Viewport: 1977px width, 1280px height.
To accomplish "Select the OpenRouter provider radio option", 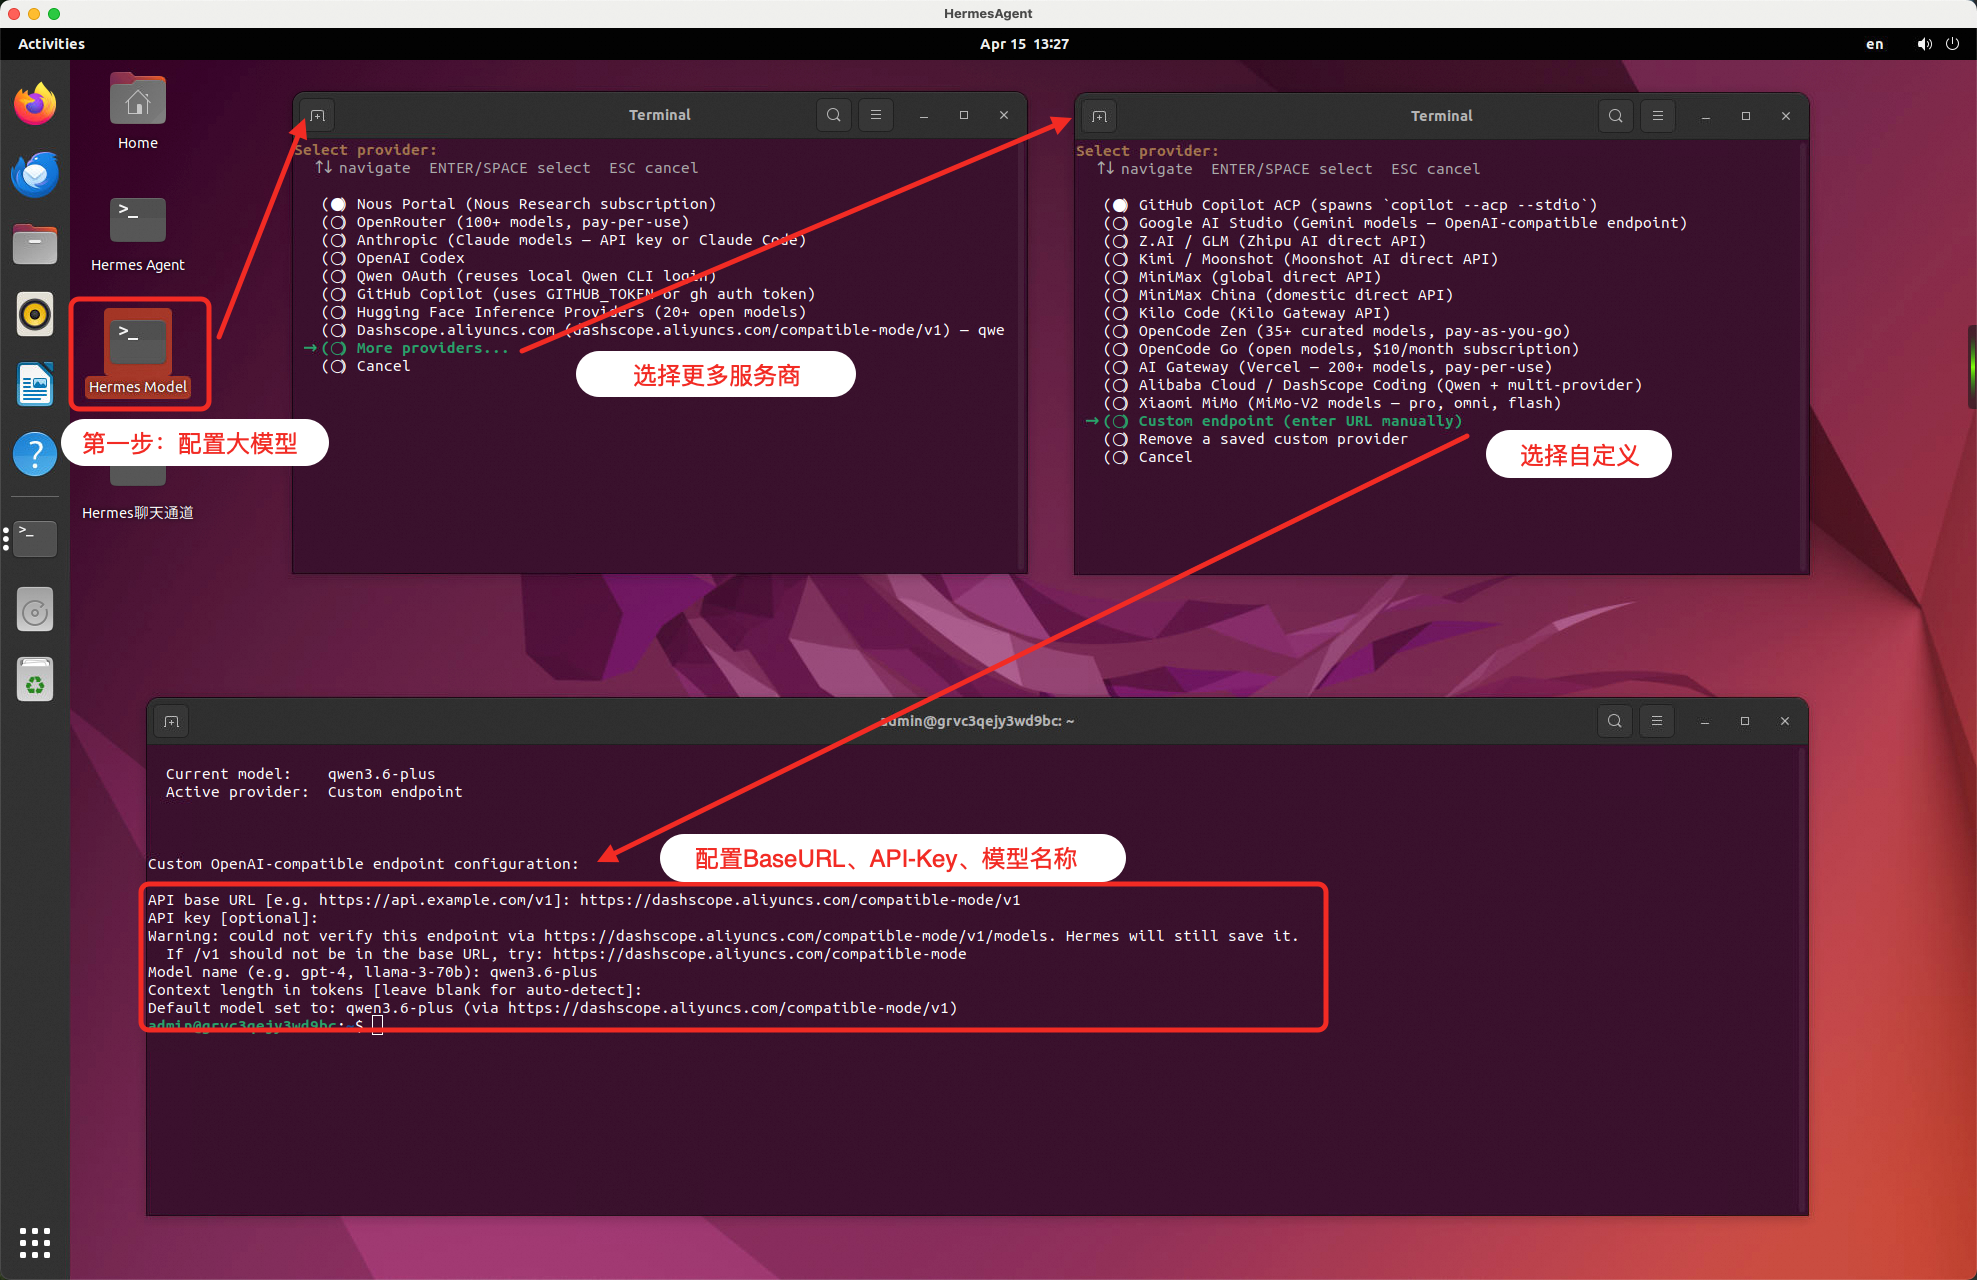I will pos(338,222).
